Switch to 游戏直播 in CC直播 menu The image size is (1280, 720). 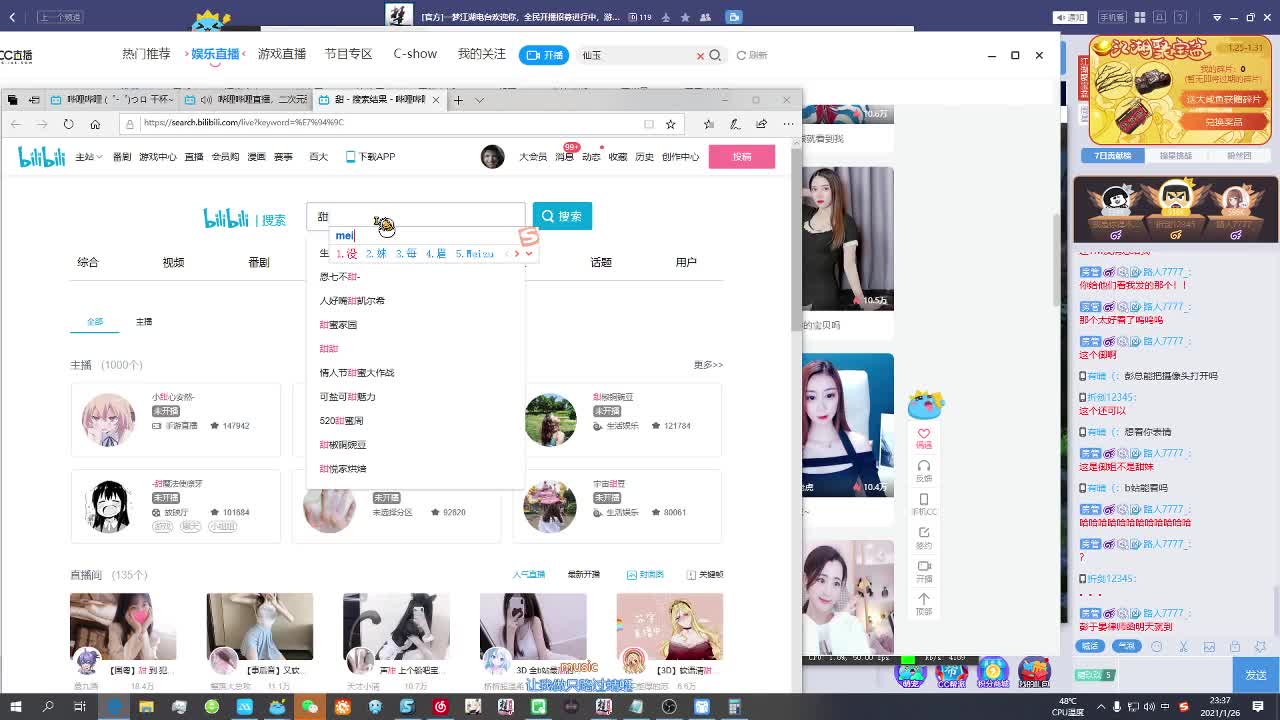pos(281,54)
